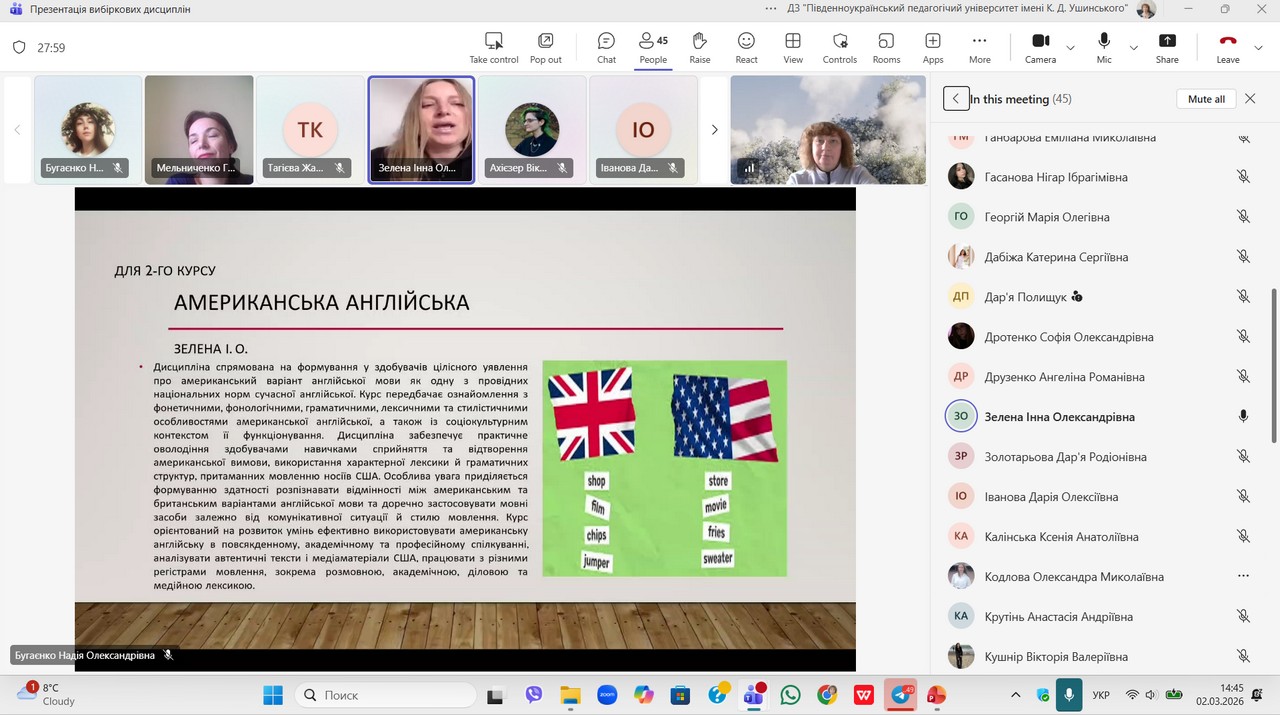Open the More actions menu
The width and height of the screenshot is (1280, 715).
[979, 47]
